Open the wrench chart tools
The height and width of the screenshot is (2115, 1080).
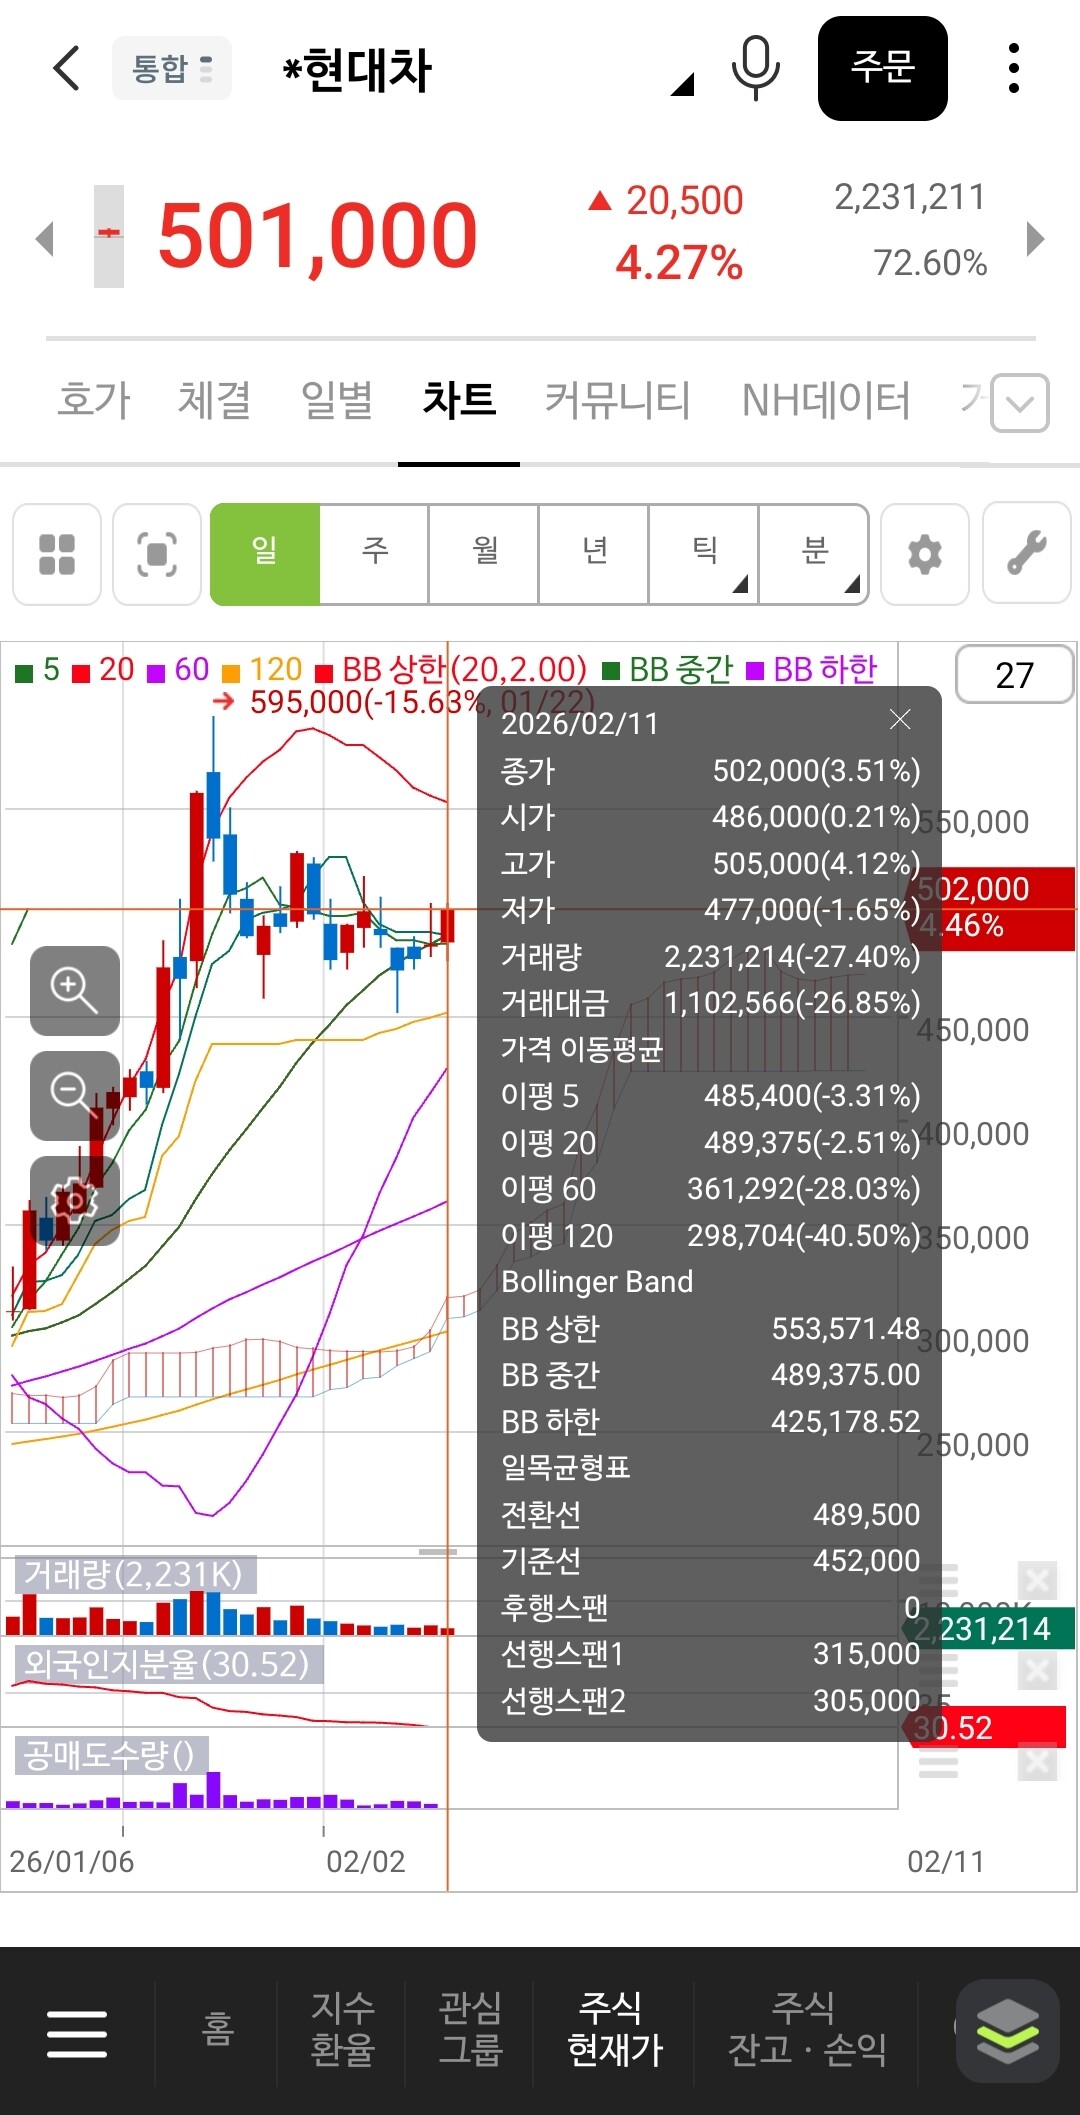(1027, 554)
